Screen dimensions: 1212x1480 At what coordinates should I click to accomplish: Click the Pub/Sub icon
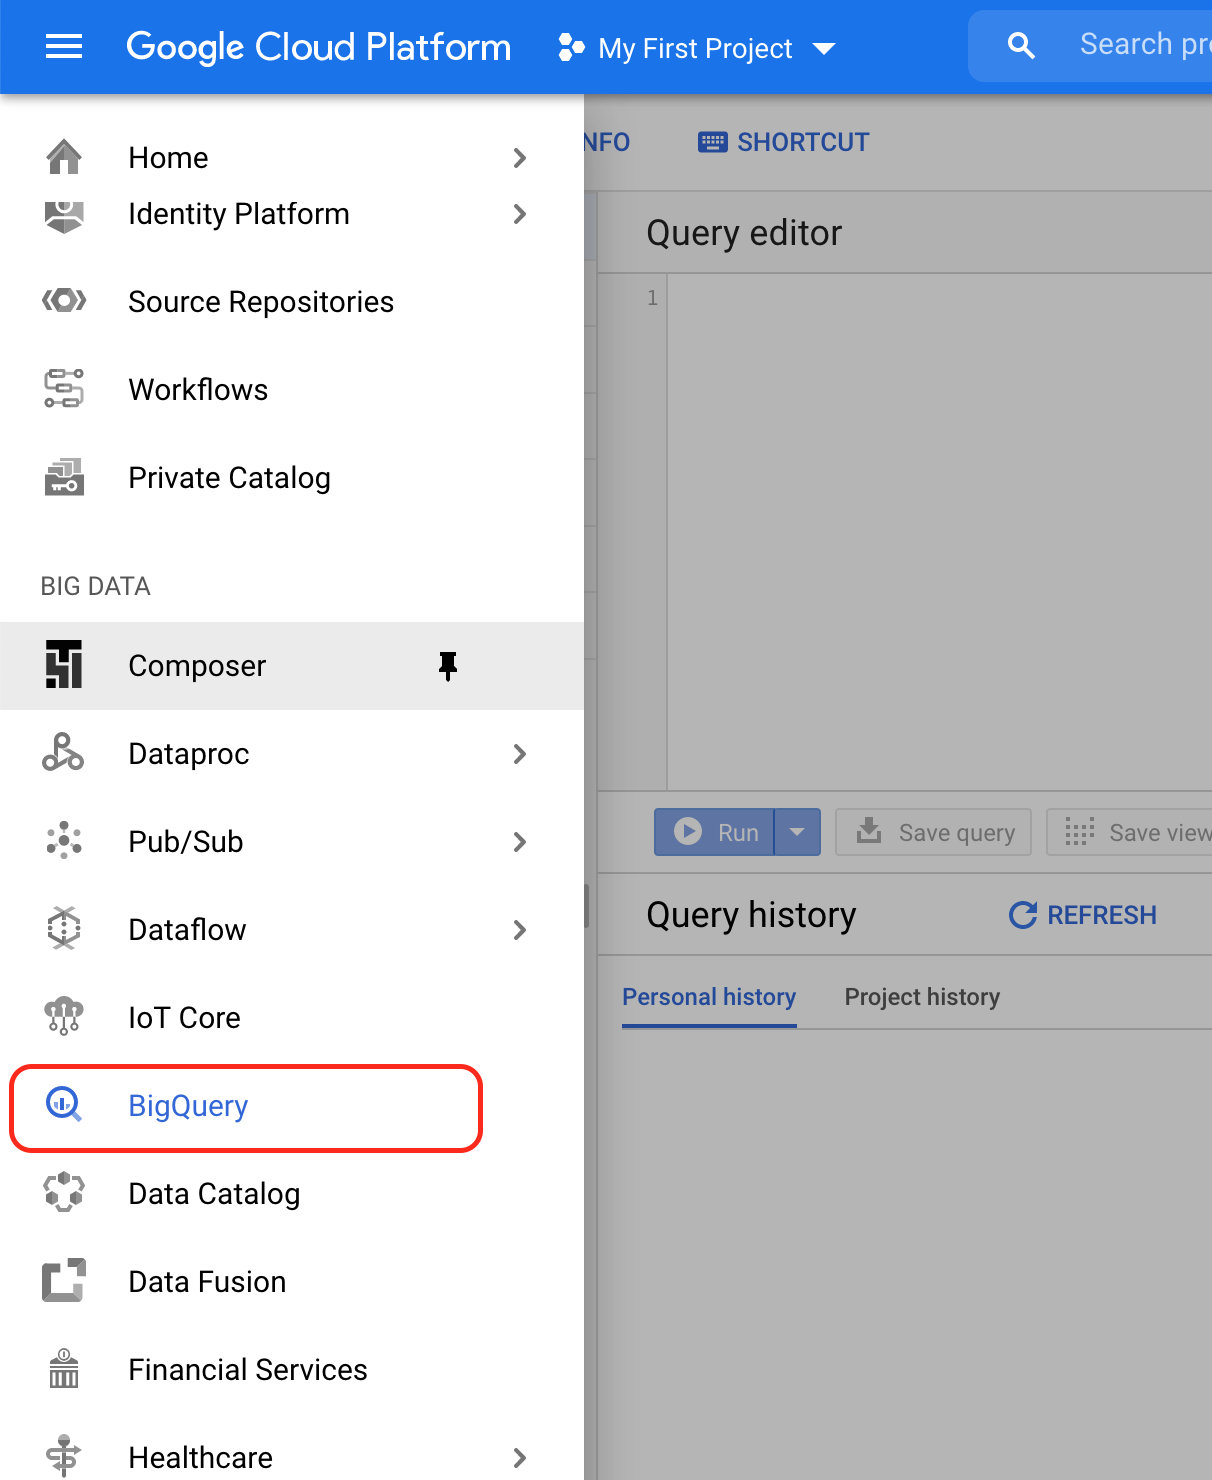click(64, 841)
